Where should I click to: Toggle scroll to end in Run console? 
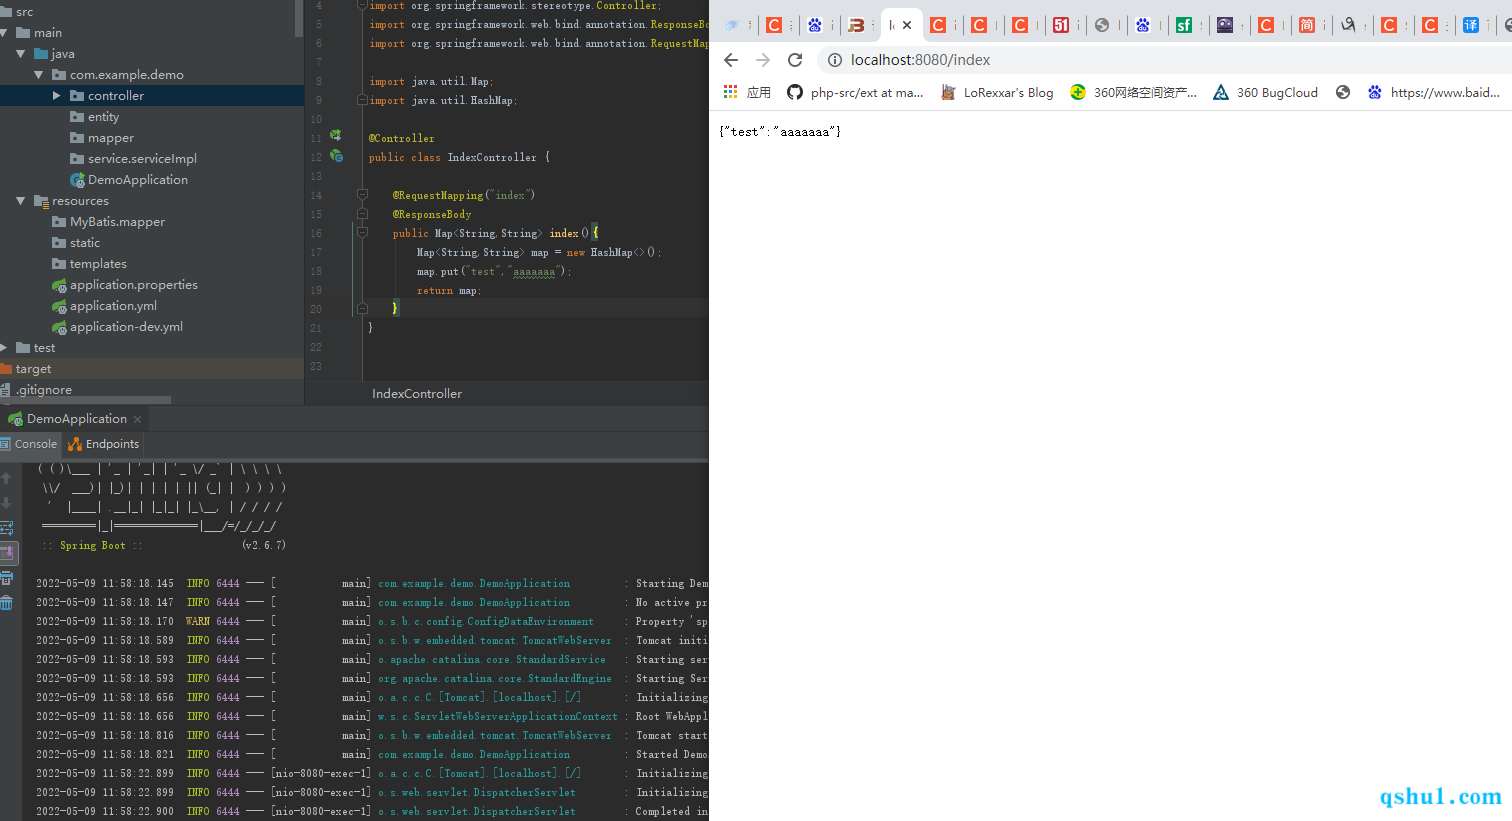[x=6, y=552]
